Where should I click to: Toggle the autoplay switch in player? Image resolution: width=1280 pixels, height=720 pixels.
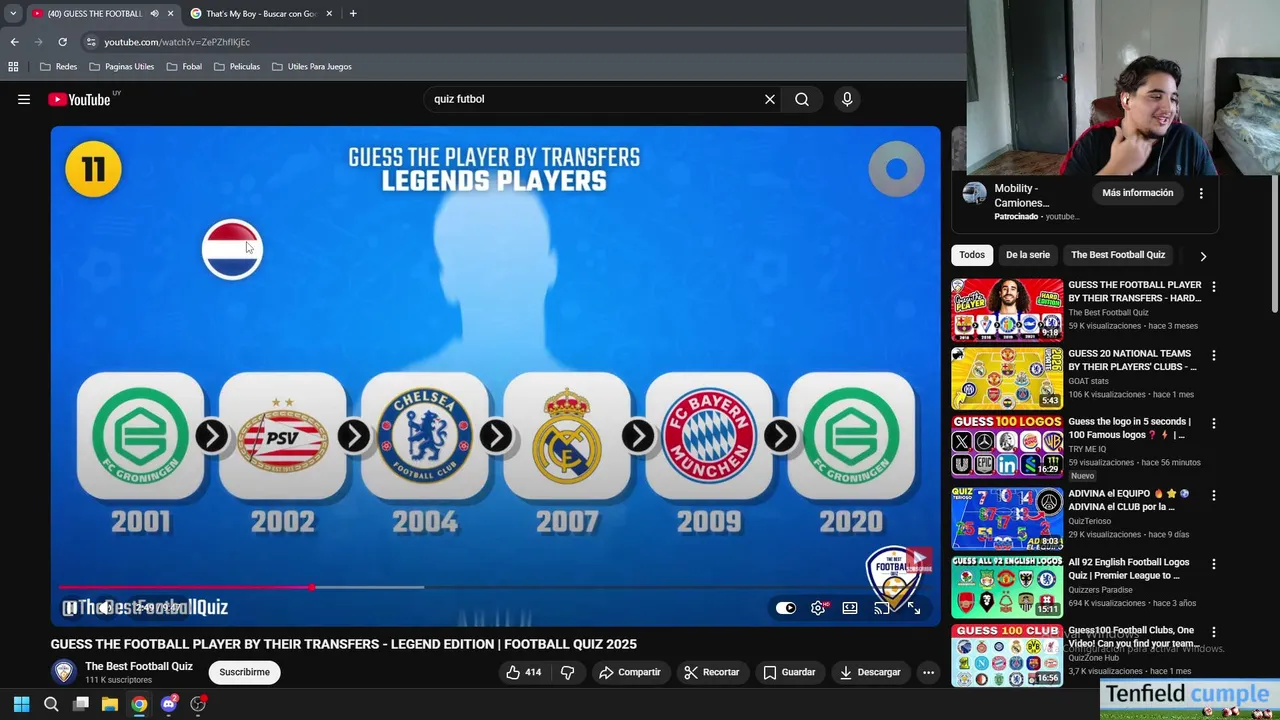[x=786, y=608]
